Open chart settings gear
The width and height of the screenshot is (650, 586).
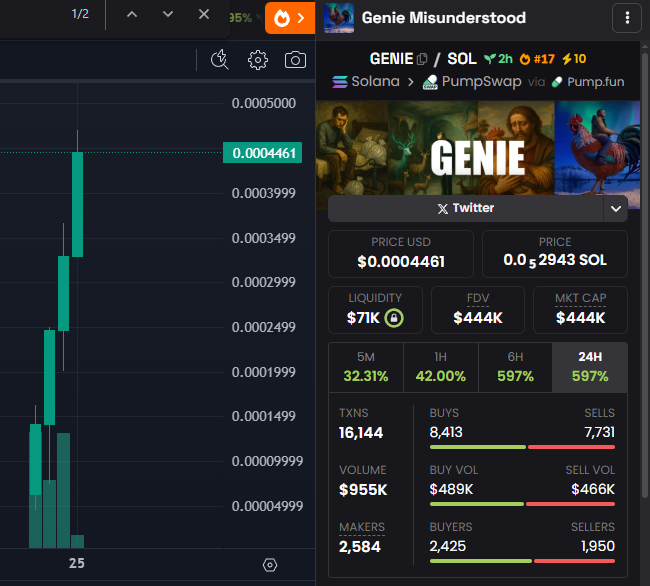[258, 60]
